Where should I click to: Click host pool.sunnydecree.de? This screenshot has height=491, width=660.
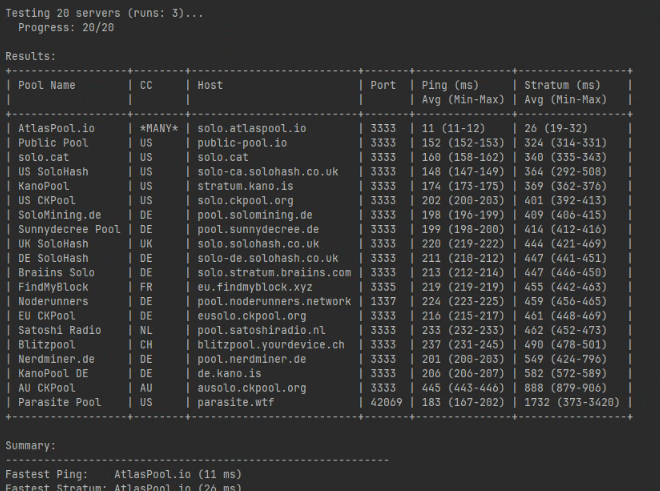point(258,229)
